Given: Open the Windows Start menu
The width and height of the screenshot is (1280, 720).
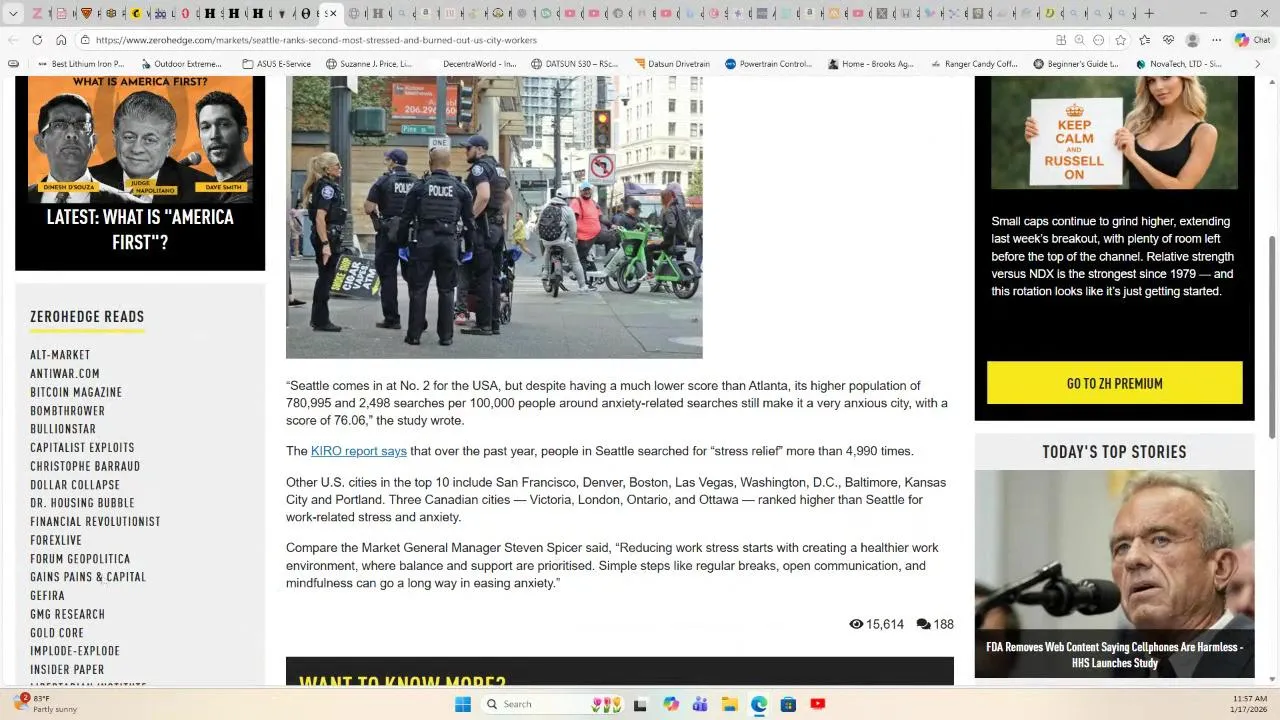Looking at the screenshot, I should click(462, 704).
